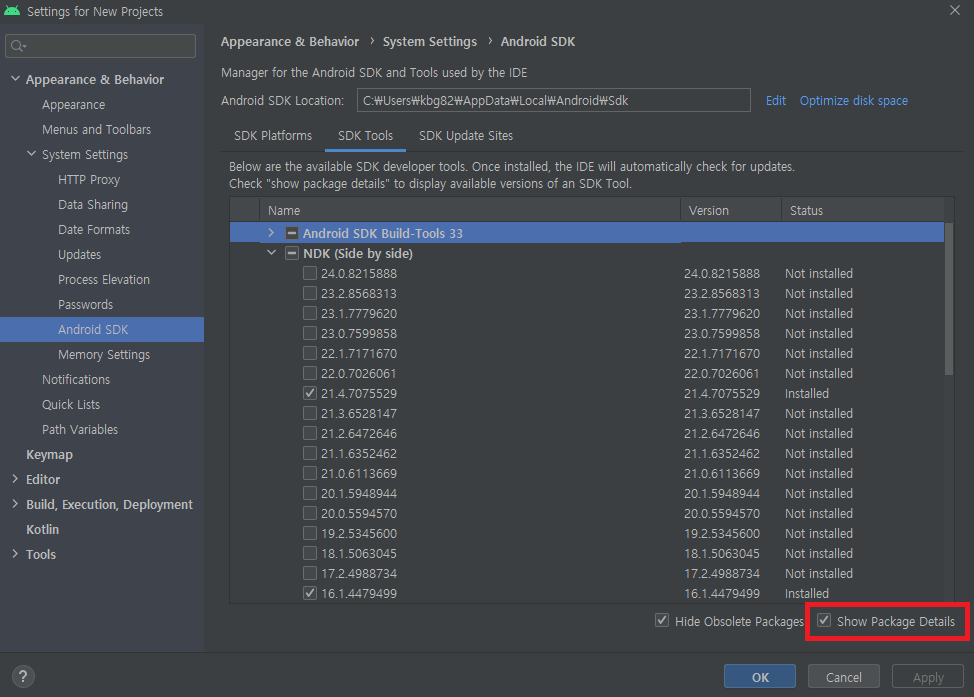Check NDK version 20.1.5948944
Viewport: 974px width, 697px height.
coord(309,493)
